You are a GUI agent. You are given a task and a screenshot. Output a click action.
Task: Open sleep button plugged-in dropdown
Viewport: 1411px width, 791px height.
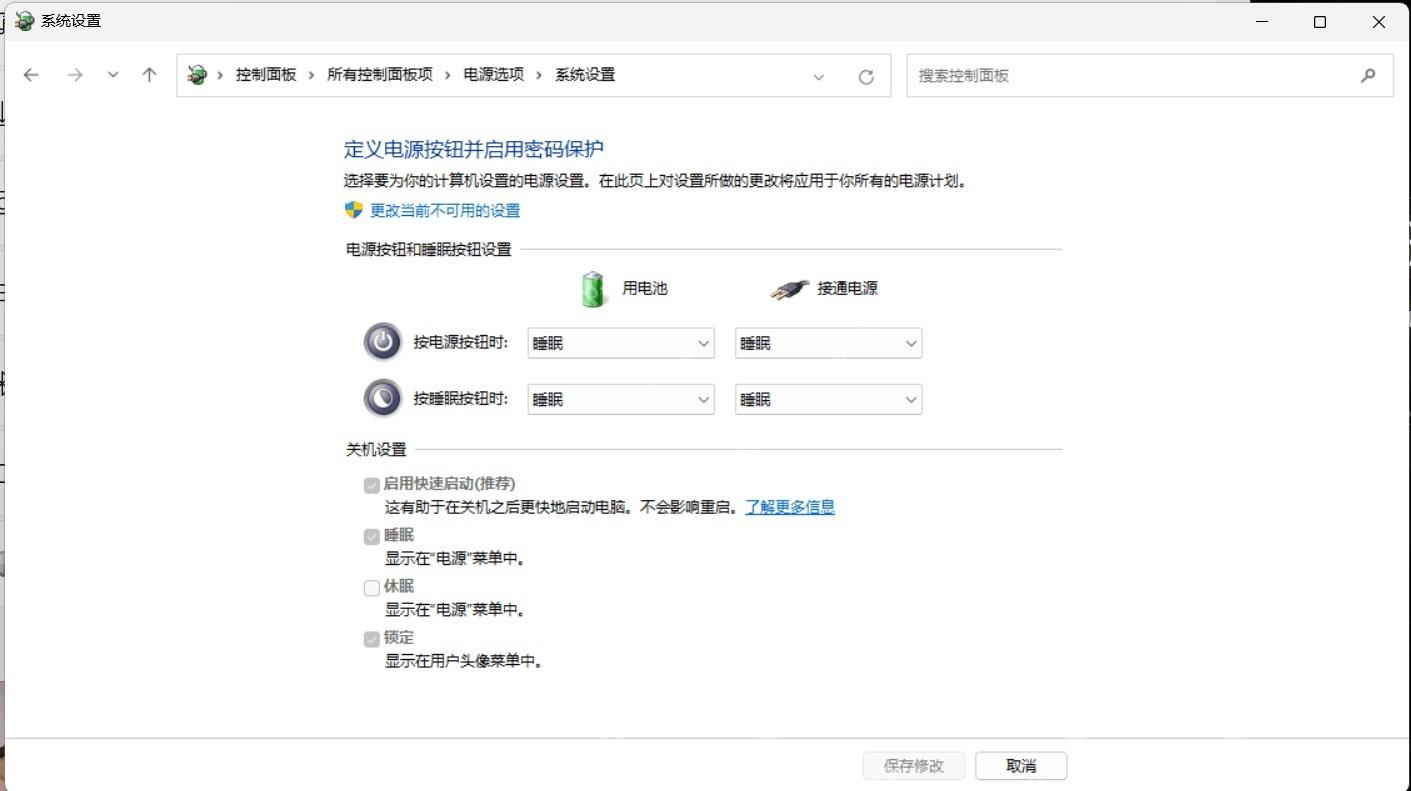coord(828,399)
